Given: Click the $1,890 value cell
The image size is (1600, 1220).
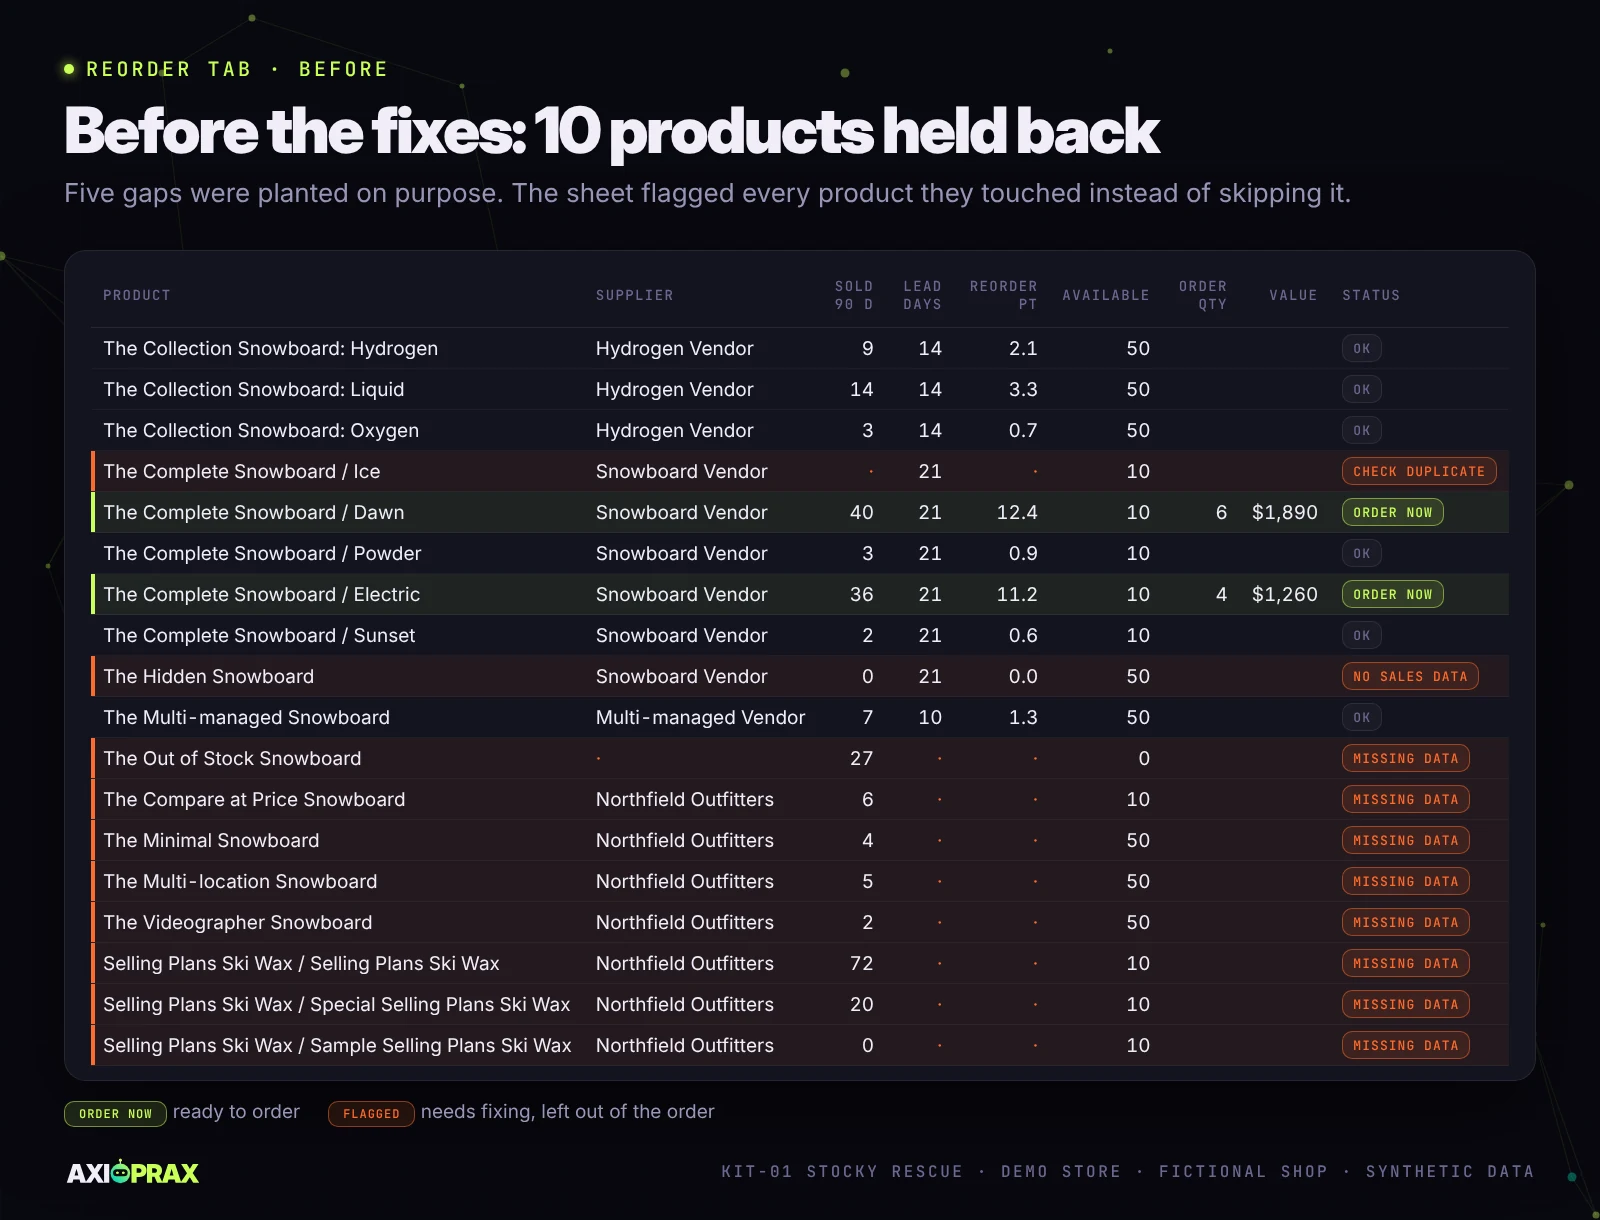Looking at the screenshot, I should pos(1285,512).
